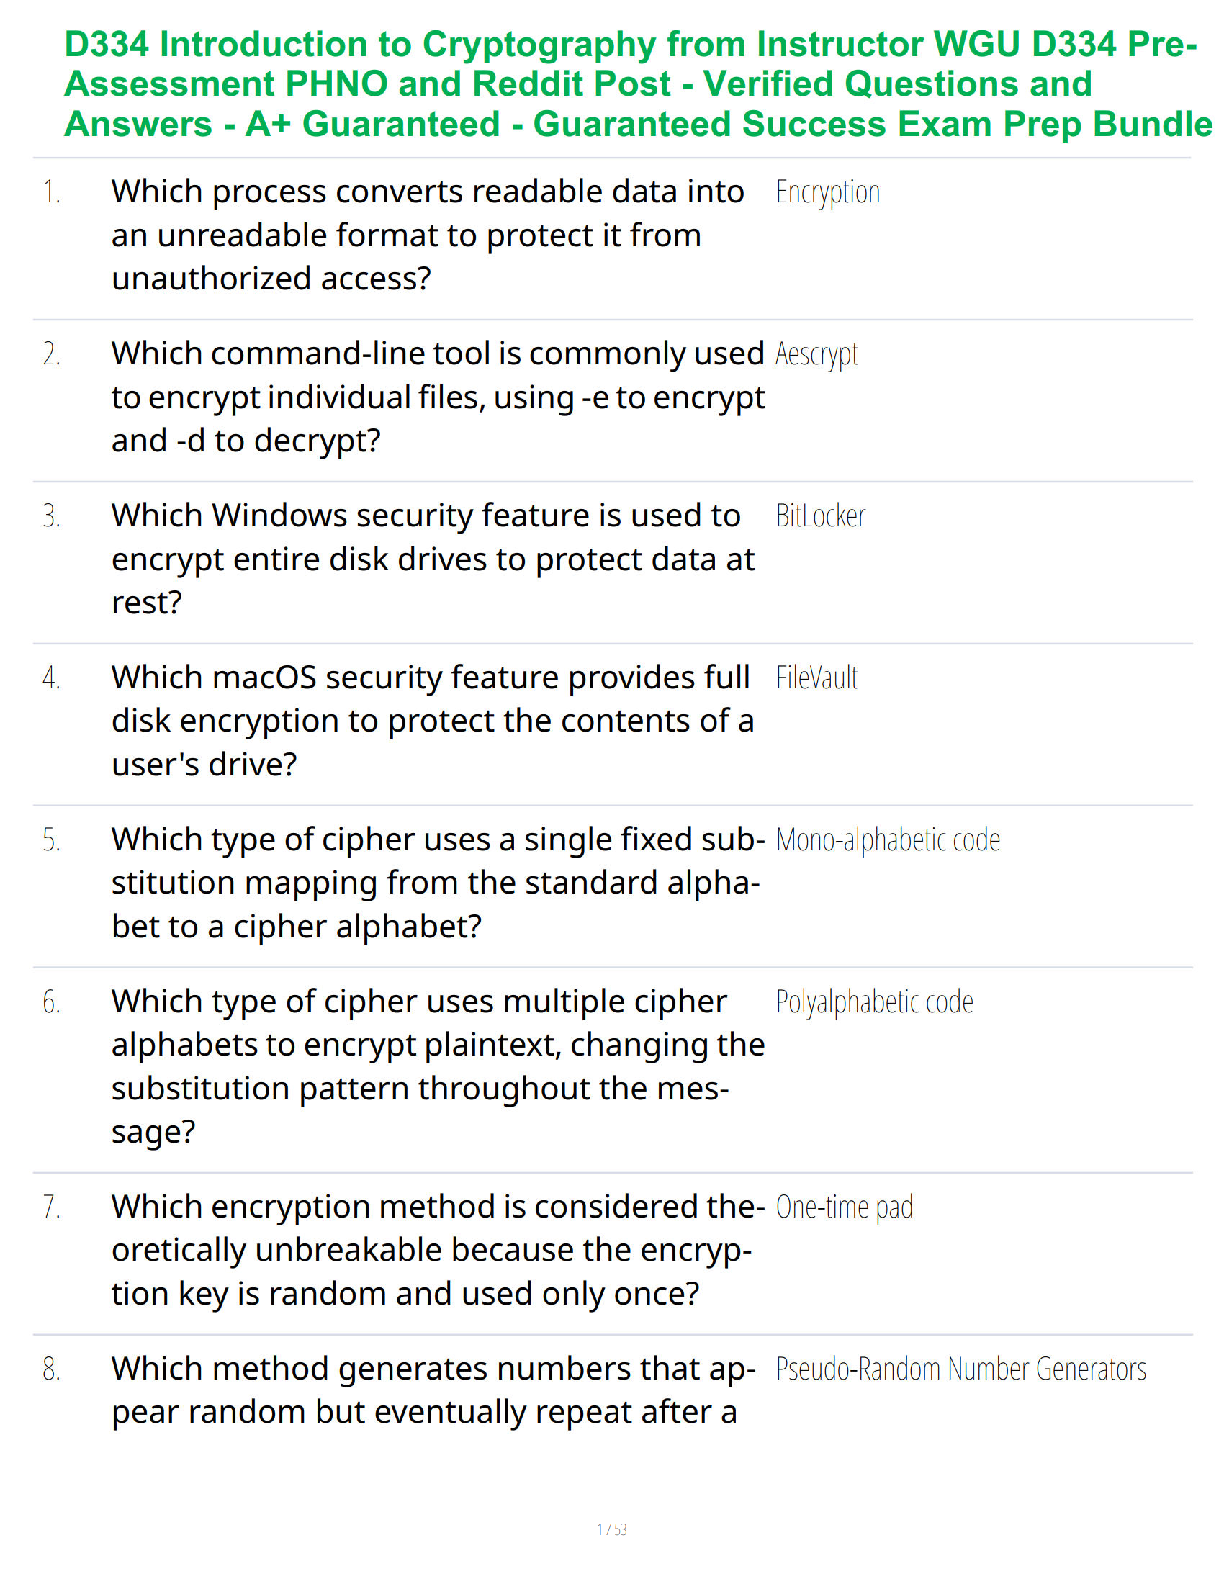This screenshot has width=1224, height=1584.
Task: Click the answer 'Encryption'
Action: click(x=827, y=192)
